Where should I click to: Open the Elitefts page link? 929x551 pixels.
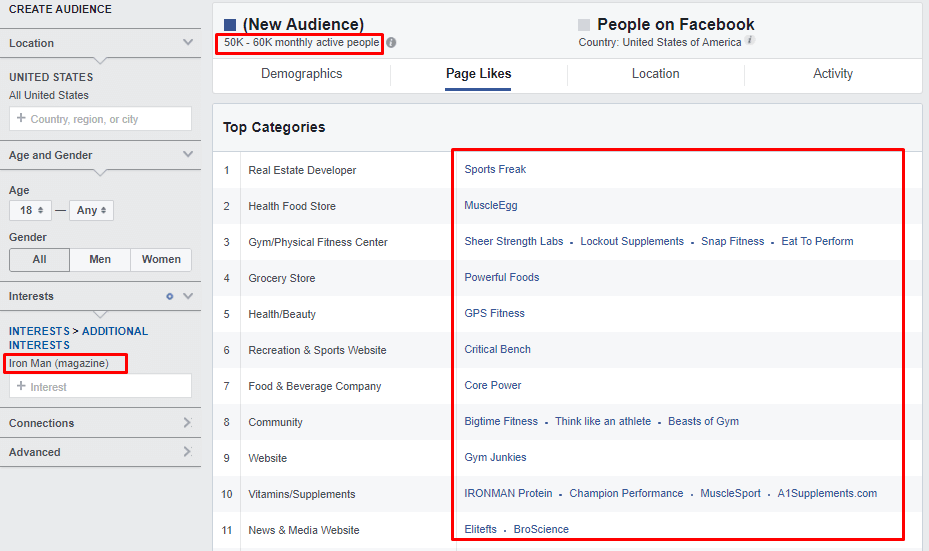coord(480,529)
